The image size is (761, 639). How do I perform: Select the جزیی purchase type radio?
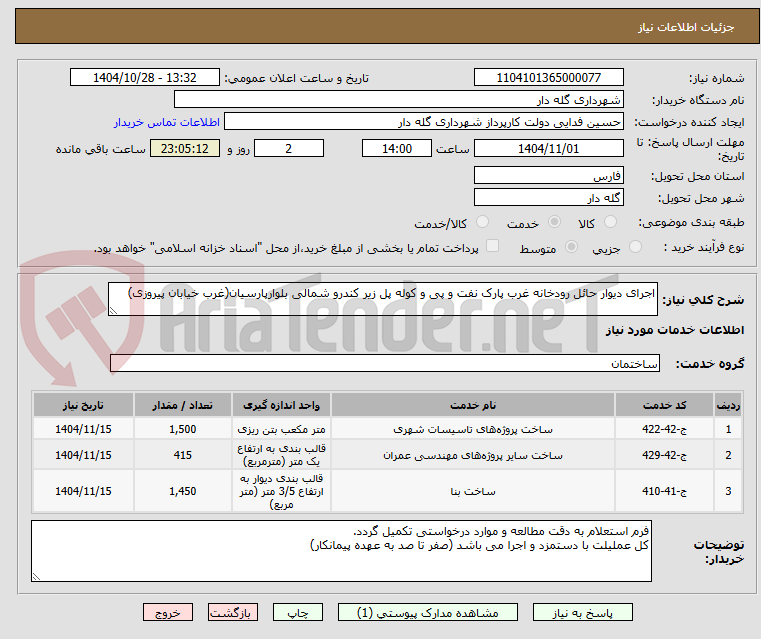tap(635, 247)
